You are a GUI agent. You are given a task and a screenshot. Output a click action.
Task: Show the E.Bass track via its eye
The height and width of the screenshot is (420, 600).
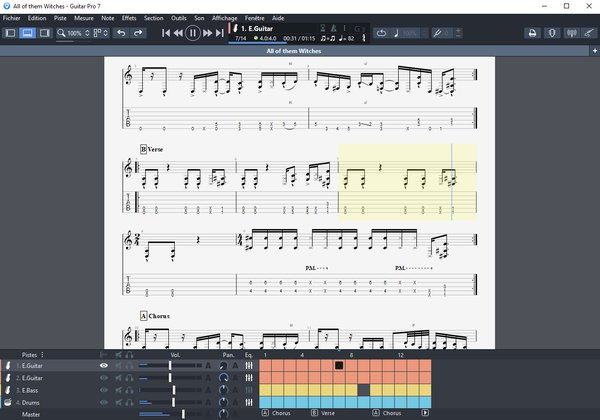pos(104,390)
